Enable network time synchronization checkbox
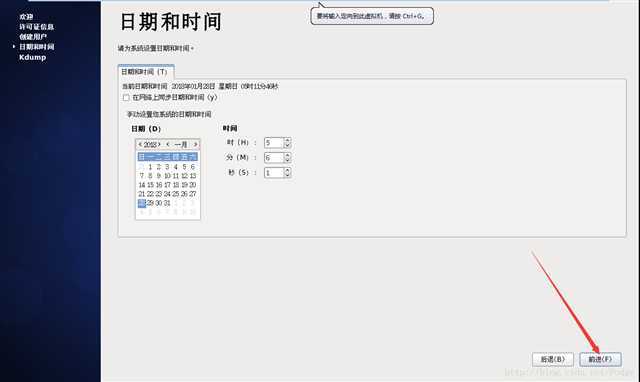The image size is (640, 382). (126, 98)
